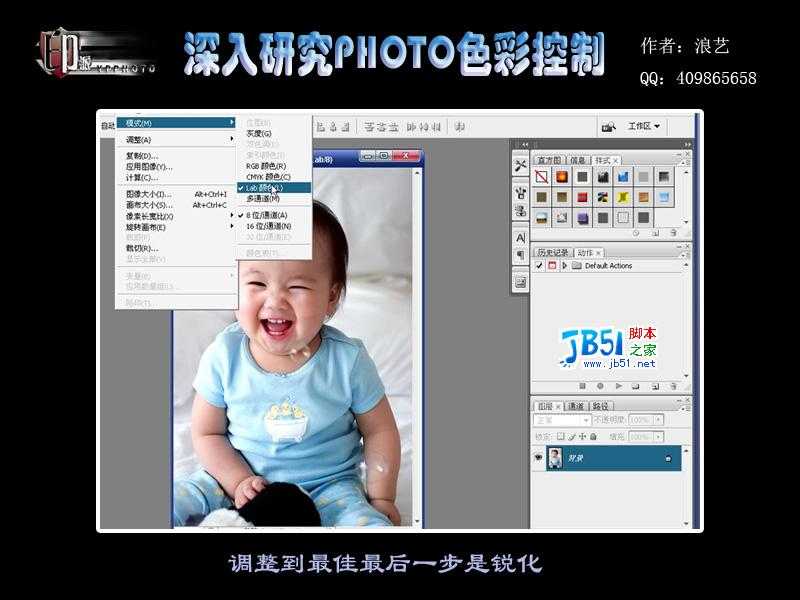The image size is (800, 600).
Task: Click the record button in the Actions panel
Action: point(601,386)
